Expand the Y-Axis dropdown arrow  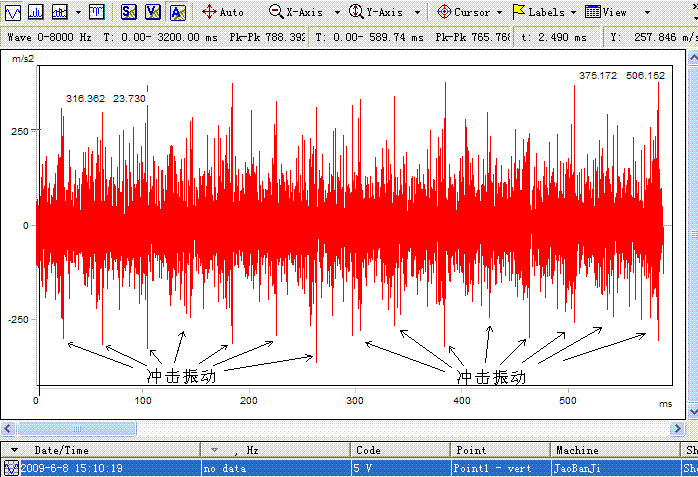coord(417,12)
